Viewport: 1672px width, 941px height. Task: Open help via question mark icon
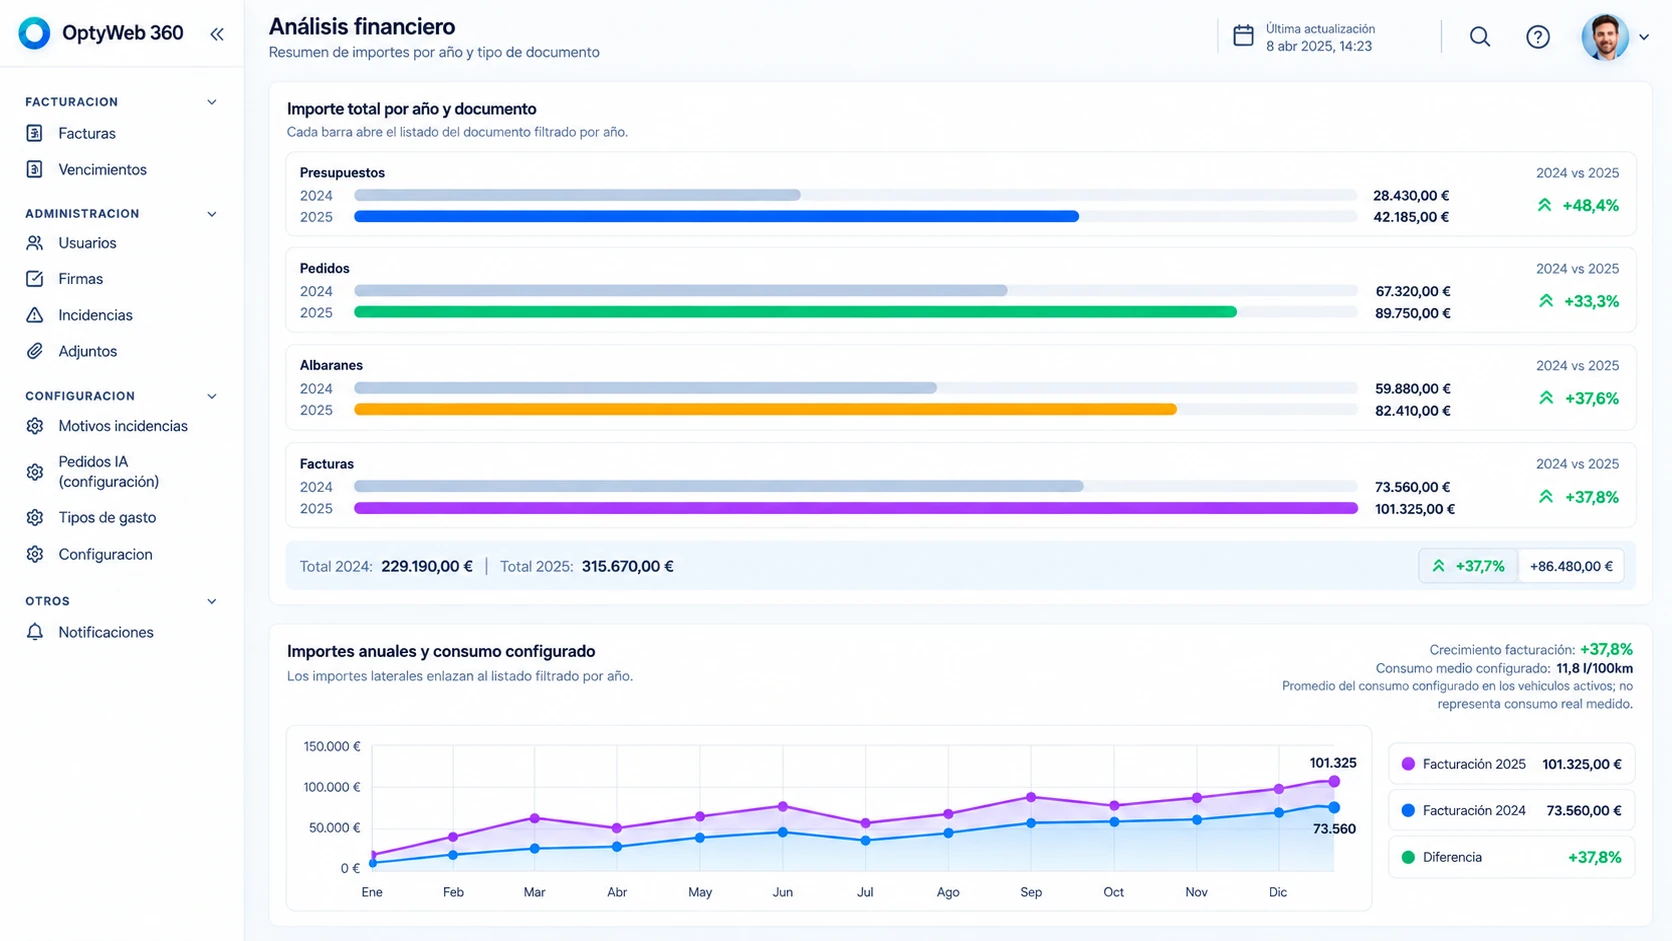pos(1538,37)
